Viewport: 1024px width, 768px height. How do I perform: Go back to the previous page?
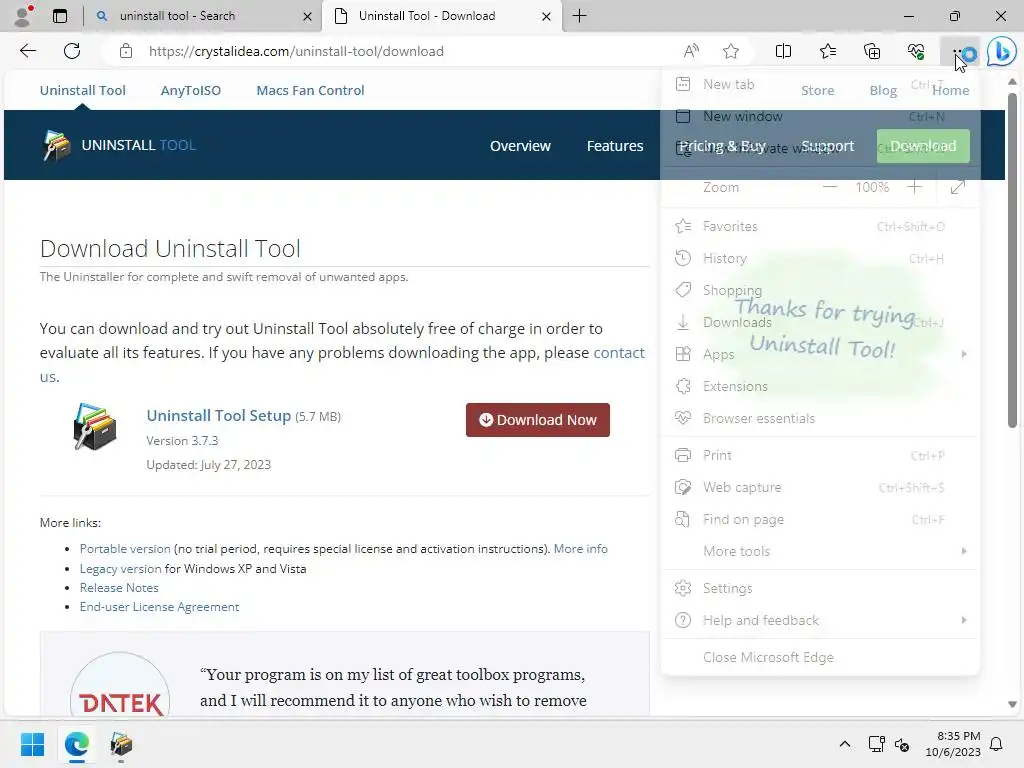[x=27, y=51]
